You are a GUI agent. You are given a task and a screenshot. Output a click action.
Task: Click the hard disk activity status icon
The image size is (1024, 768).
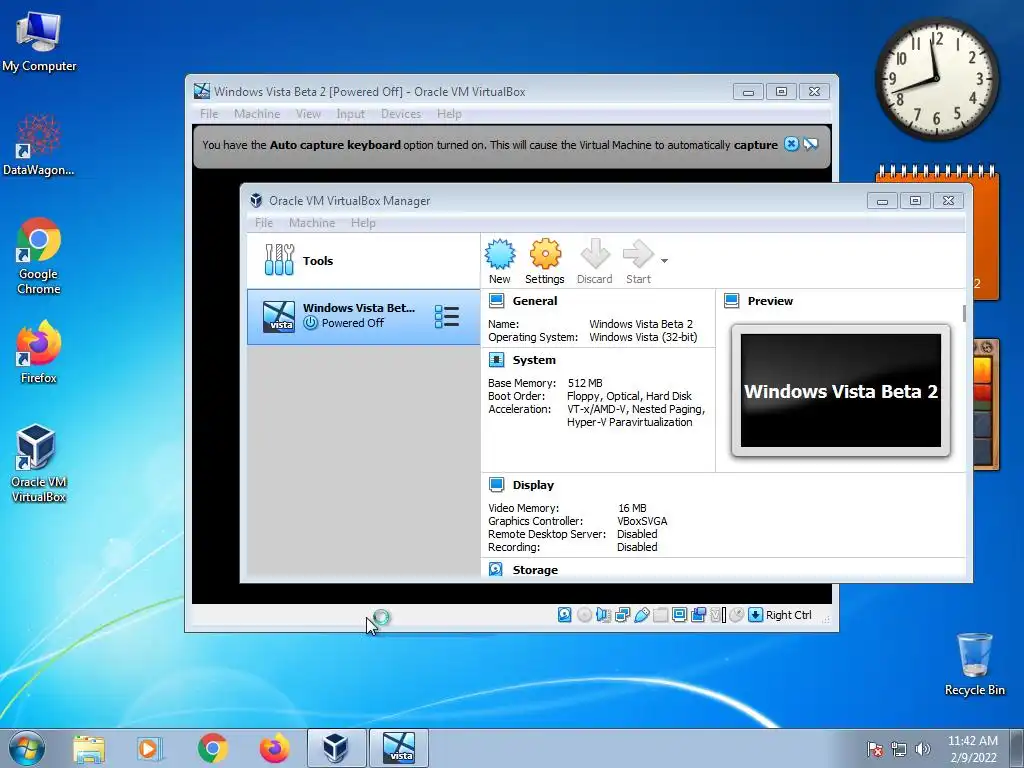[x=565, y=615]
